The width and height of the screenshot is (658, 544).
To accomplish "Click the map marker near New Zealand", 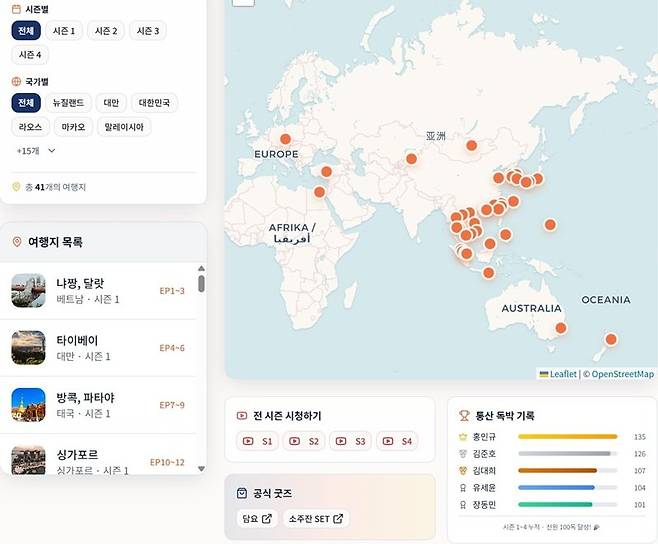I will click(611, 339).
